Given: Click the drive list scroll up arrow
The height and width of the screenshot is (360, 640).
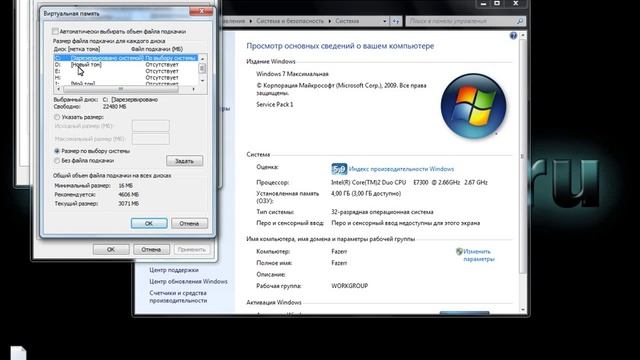Looking at the screenshot, I should click(x=202, y=59).
